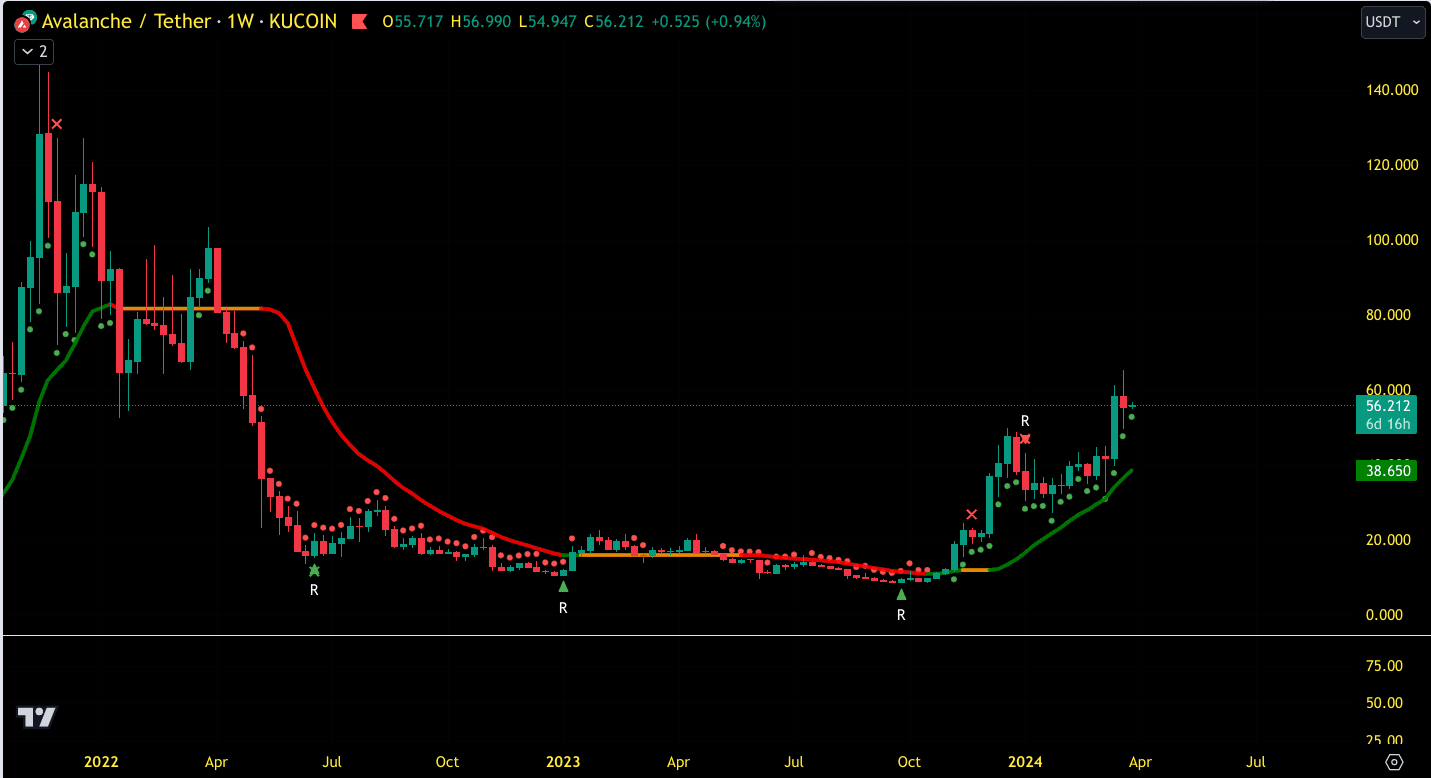The width and height of the screenshot is (1431, 778).
Task: Click the close value C56.212
Action: [x=615, y=21]
